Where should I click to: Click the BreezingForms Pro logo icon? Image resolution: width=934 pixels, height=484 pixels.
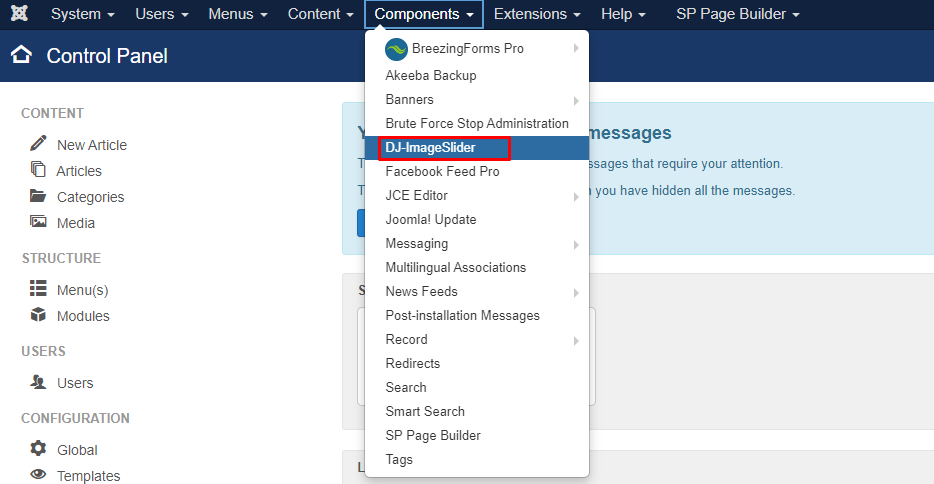[396, 49]
